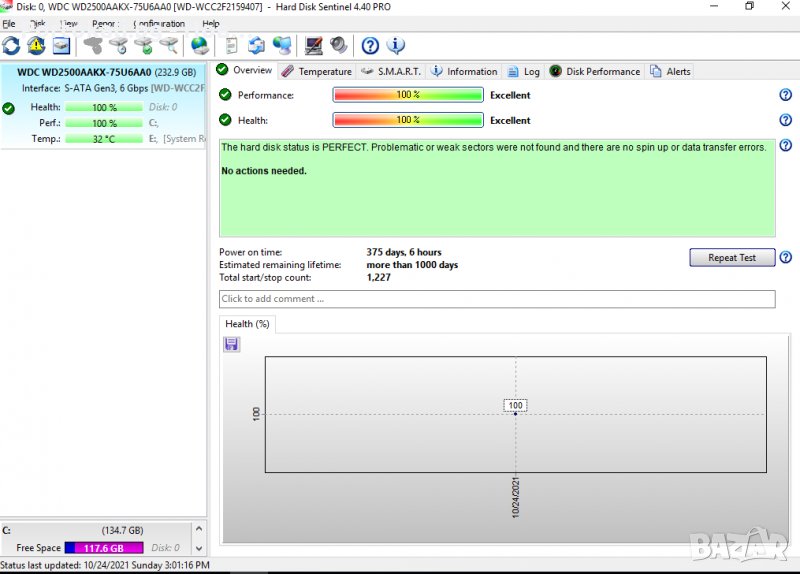
Task: Click the blue question mark toolbar icon
Action: point(370,45)
